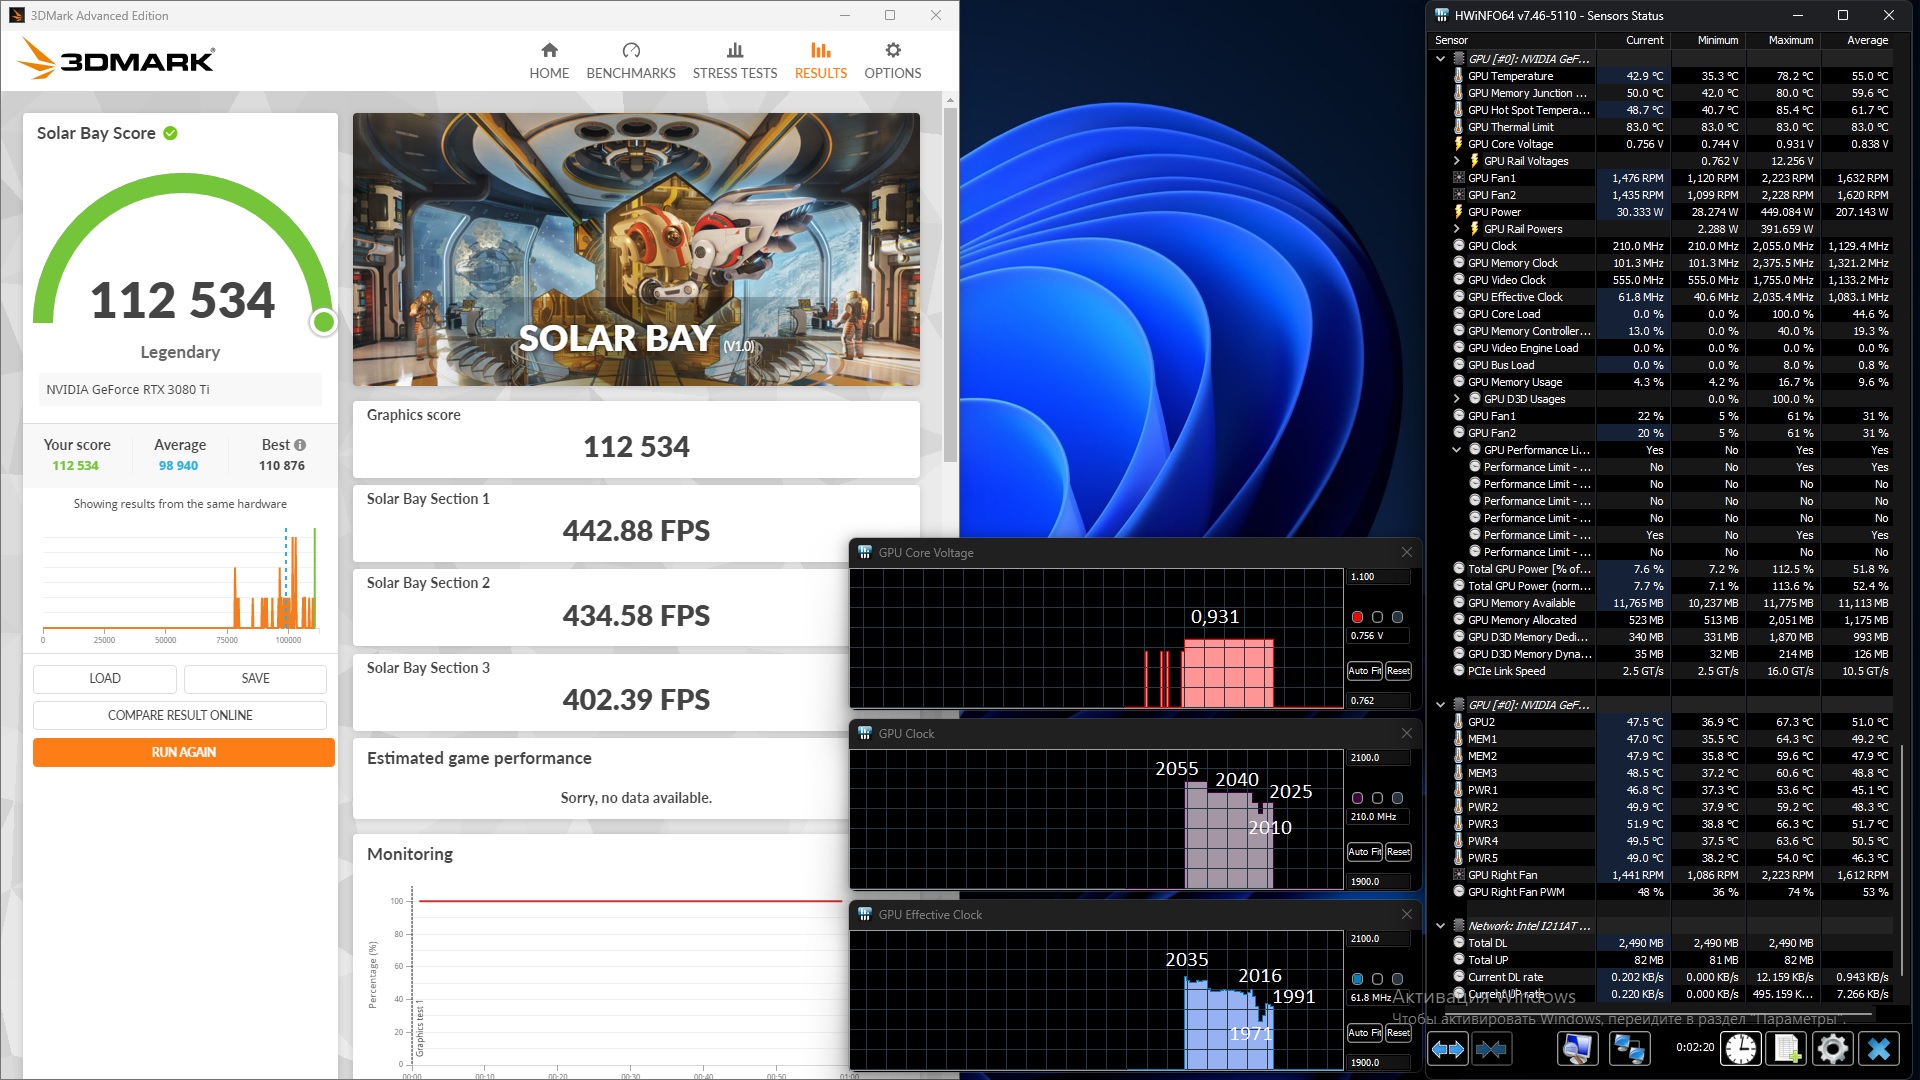This screenshot has height=1080, width=1920.
Task: Click the Best score info icon
Action: click(300, 445)
